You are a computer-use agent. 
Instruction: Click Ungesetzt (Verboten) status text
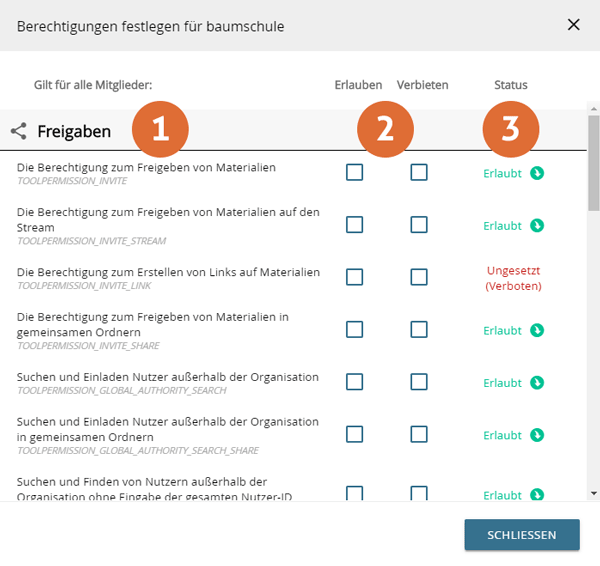click(513, 278)
